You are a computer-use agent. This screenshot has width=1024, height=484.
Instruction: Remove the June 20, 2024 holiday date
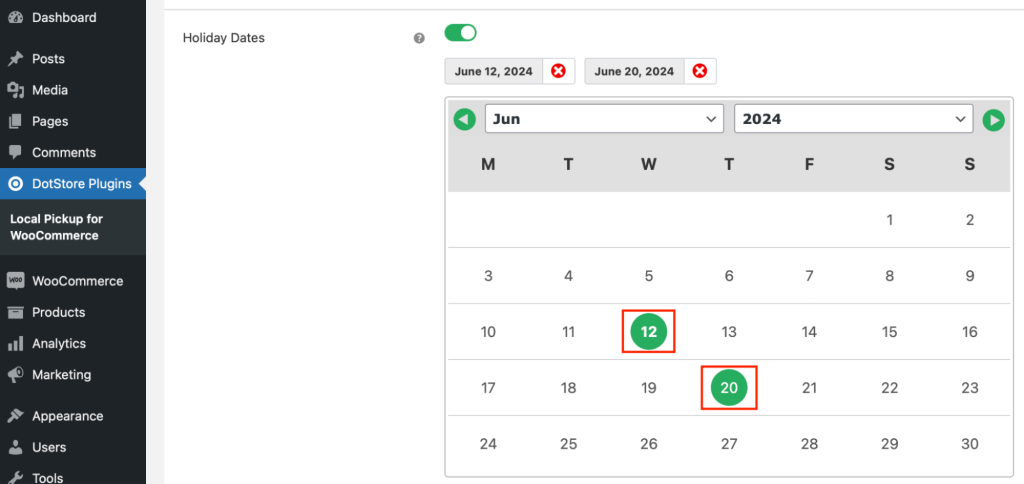(x=699, y=71)
